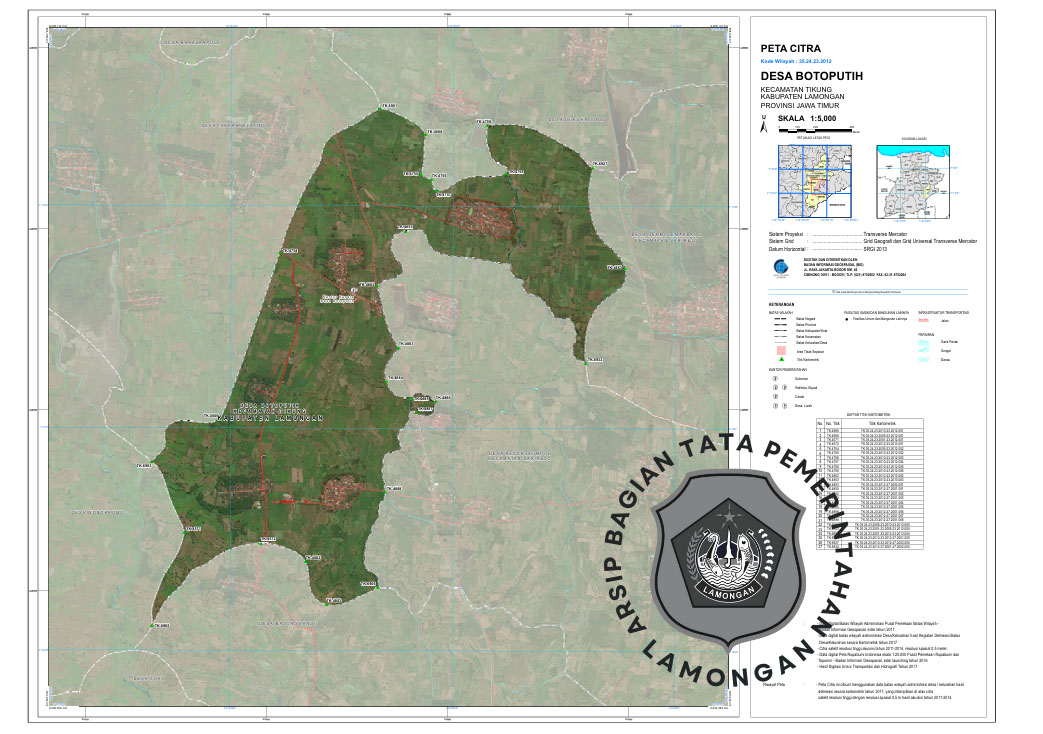1043x734 pixels.
Task: Click the PETA CITRA heading
Action: click(x=791, y=47)
